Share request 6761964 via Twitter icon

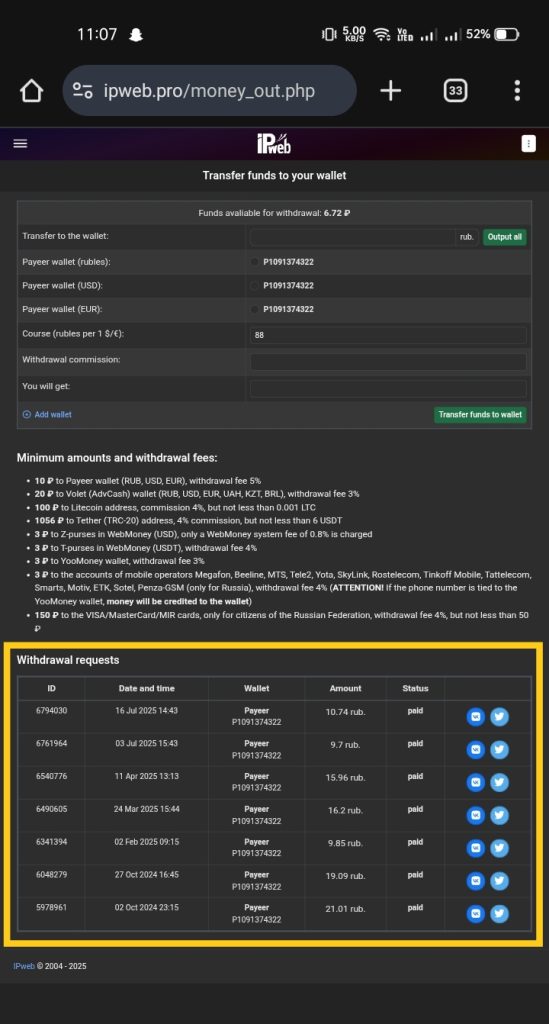(499, 750)
